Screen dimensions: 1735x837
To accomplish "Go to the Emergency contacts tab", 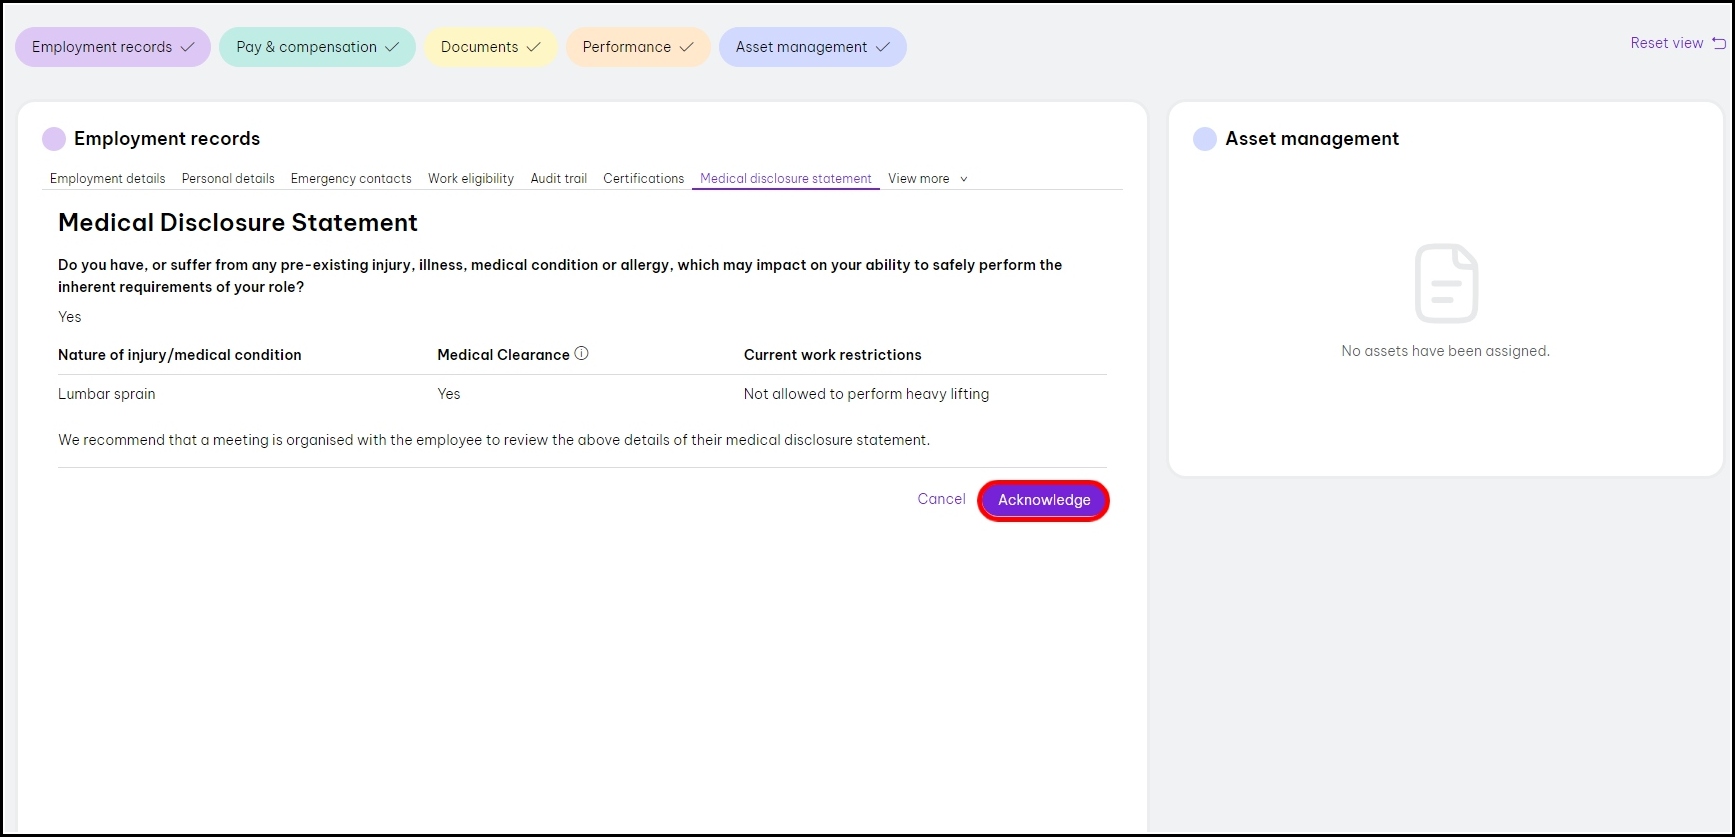I will coord(351,179).
